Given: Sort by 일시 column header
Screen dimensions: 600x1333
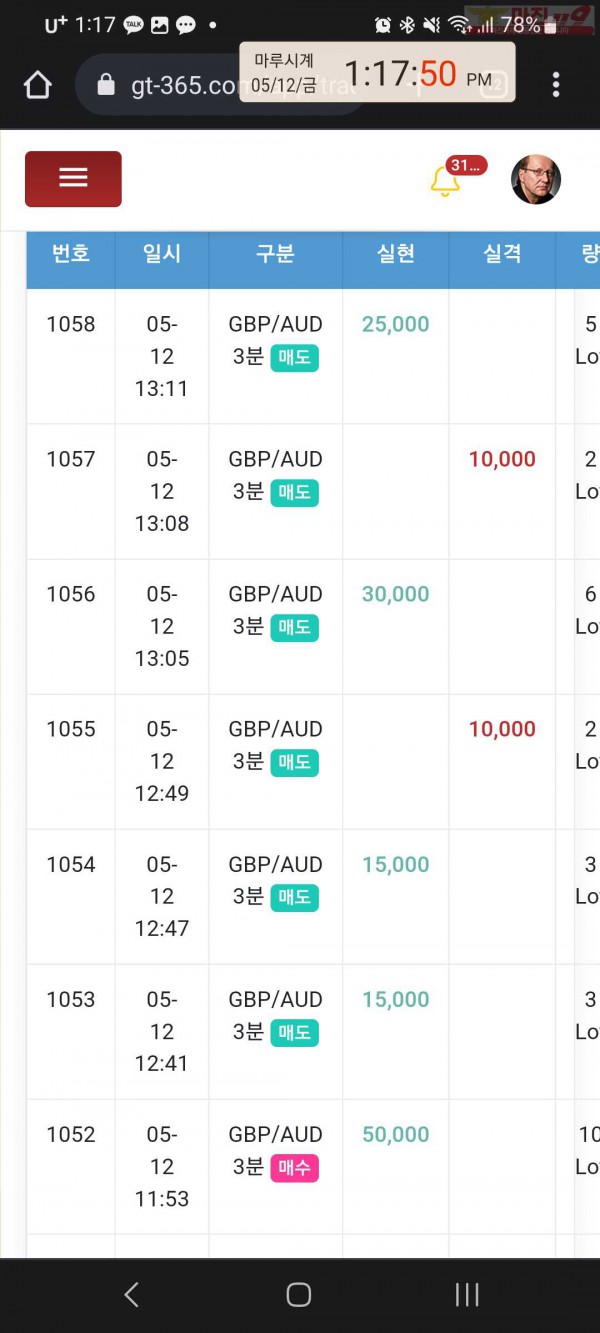Looking at the screenshot, I should [162, 254].
